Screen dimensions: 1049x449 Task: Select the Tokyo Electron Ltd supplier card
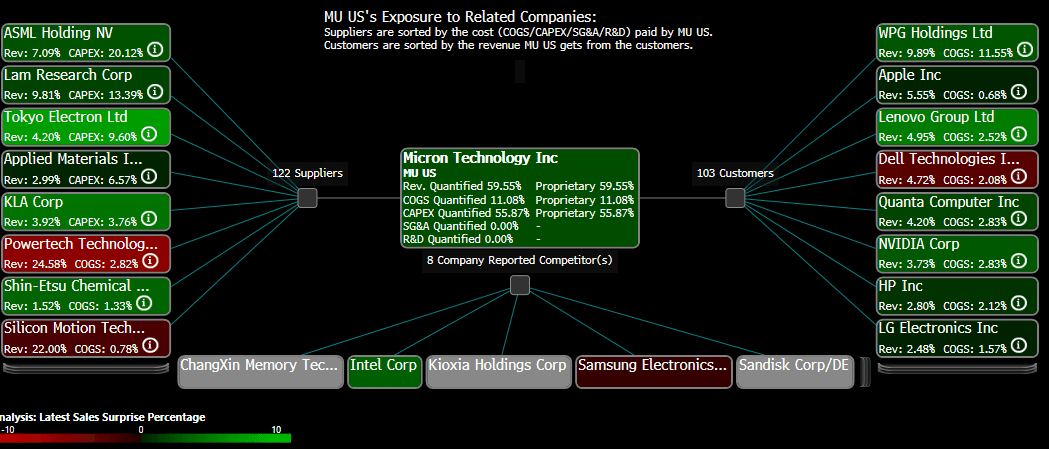point(86,125)
